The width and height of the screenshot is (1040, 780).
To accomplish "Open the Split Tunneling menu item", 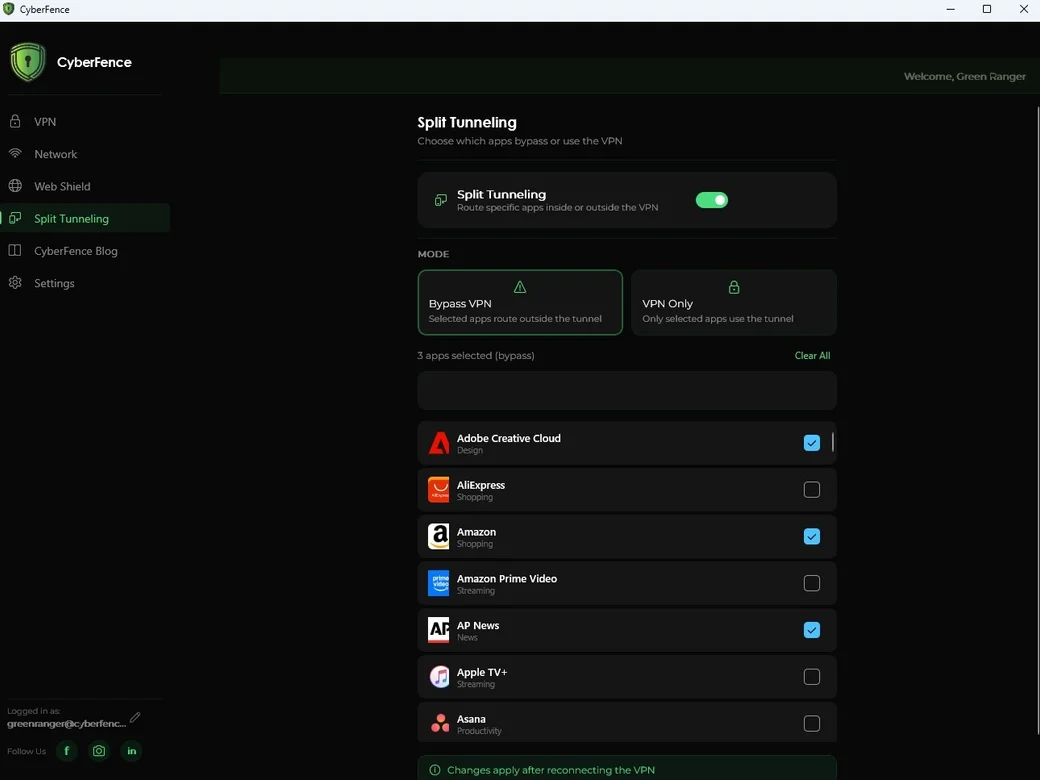I will [85, 218].
